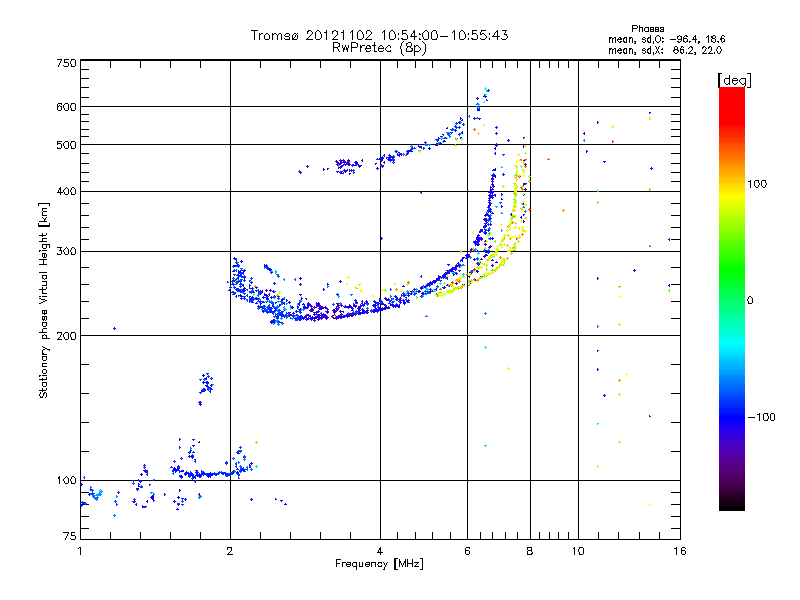The height and width of the screenshot is (600, 800).
Task: Click the x-axis tick label '16'
Action: (680, 551)
